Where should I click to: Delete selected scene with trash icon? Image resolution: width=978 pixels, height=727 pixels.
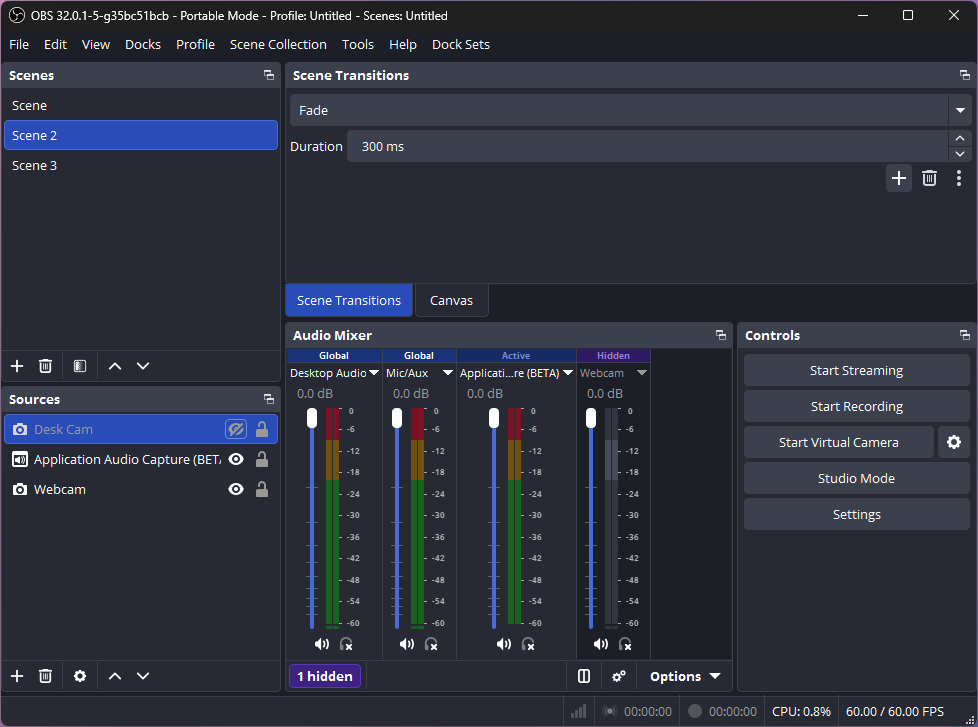point(46,366)
